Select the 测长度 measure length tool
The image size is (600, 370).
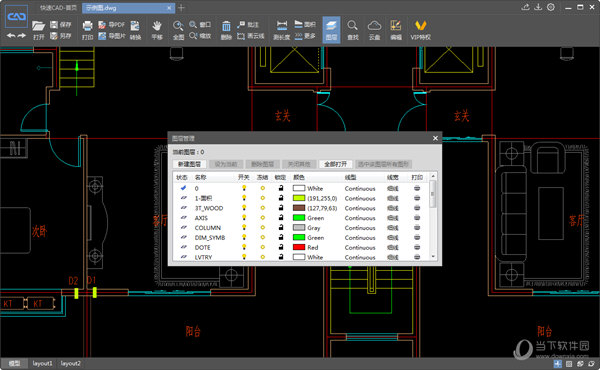(x=282, y=30)
